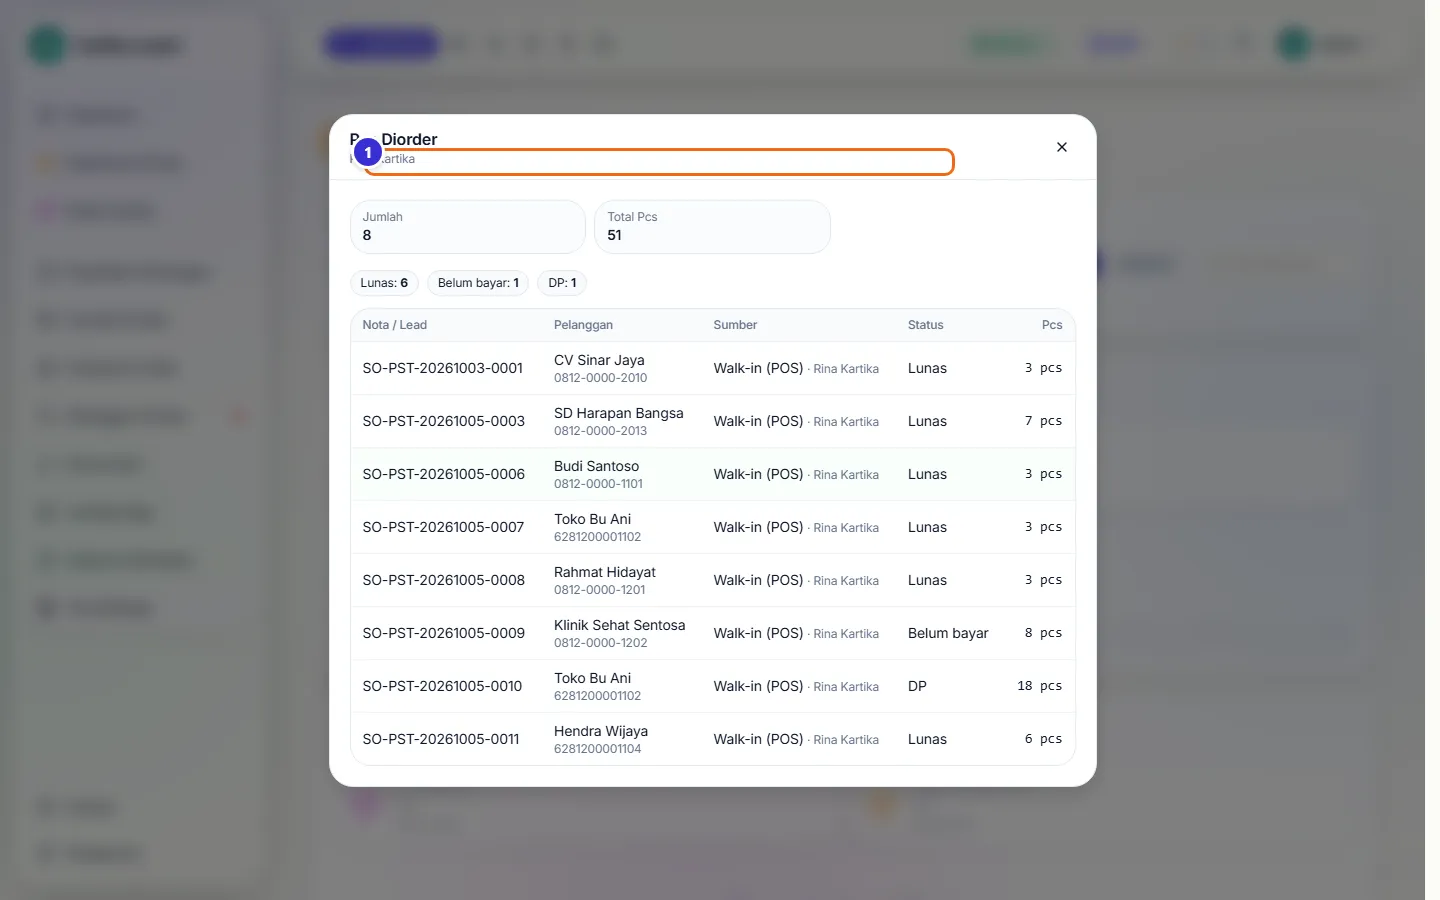Viewport: 1440px width, 900px height.
Task: Click the Status column header
Action: pos(925,325)
